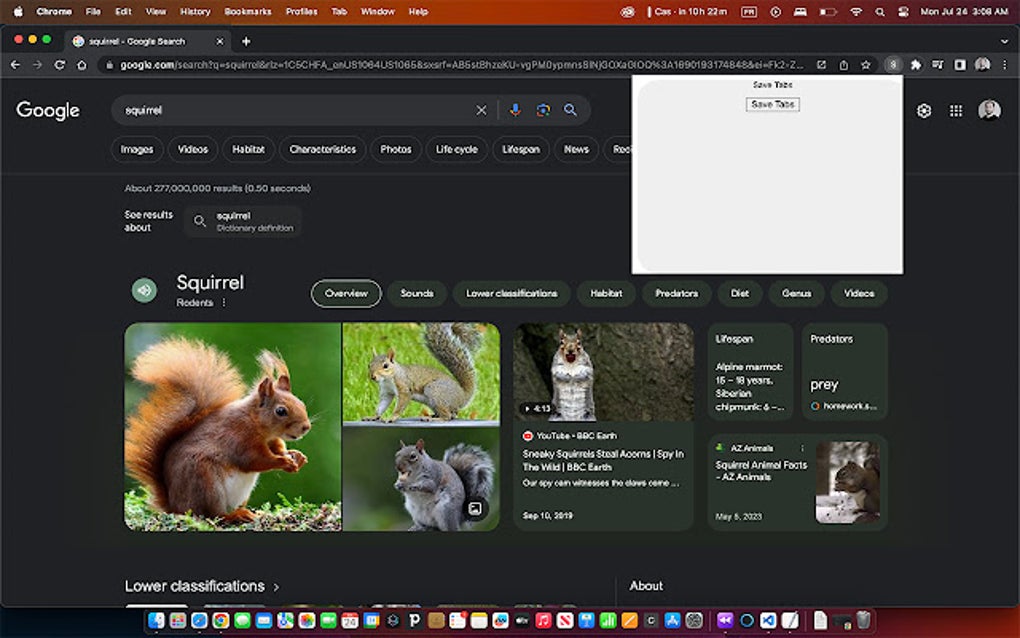The image size is (1020, 638).
Task: Open the Google apps grid icon
Action: click(x=956, y=110)
